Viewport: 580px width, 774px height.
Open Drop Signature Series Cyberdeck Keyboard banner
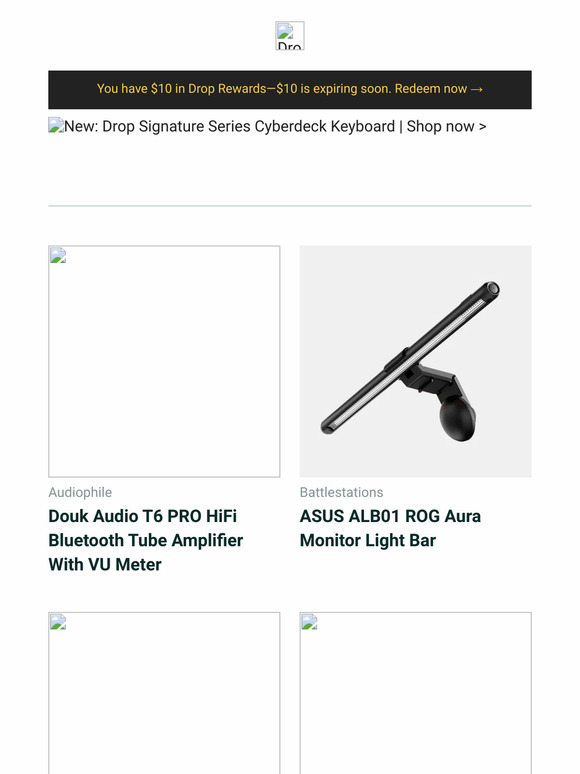(x=267, y=126)
